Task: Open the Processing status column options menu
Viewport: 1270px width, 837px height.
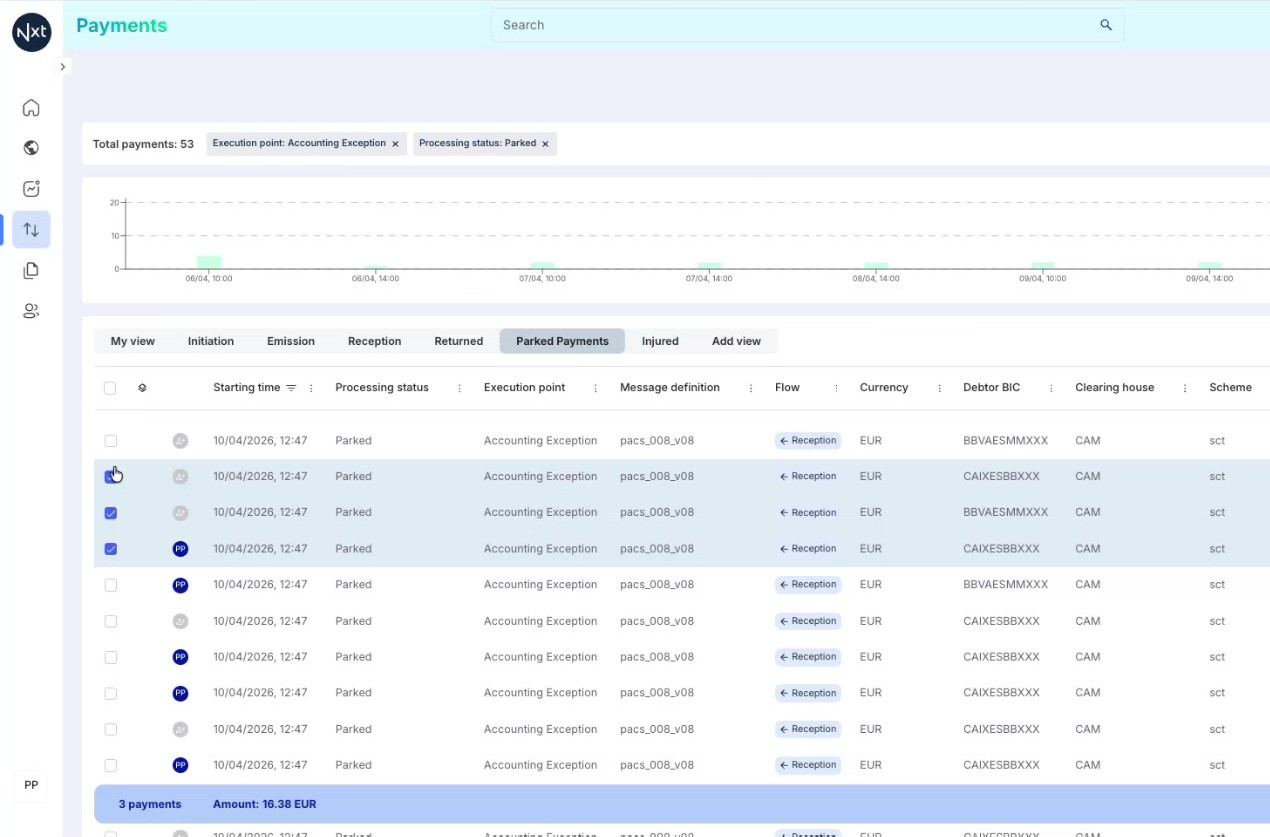Action: coord(460,388)
